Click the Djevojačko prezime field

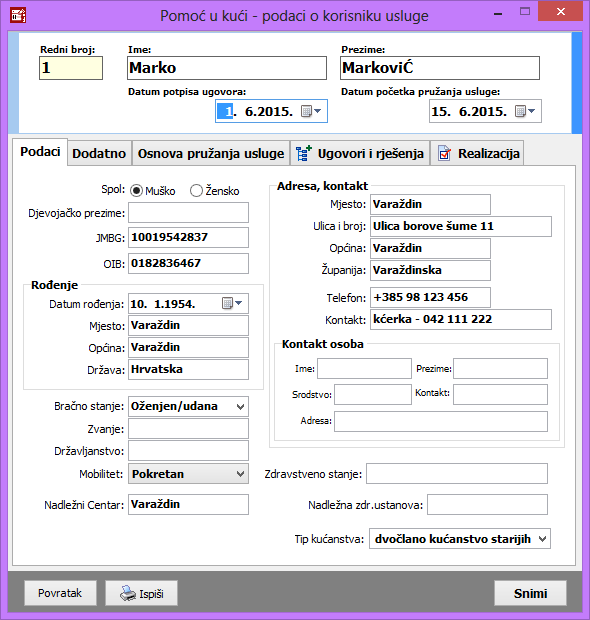click(188, 213)
